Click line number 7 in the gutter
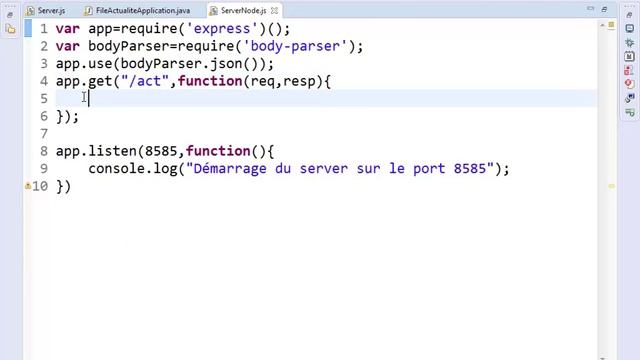This screenshot has width=640, height=360. pyautogui.click(x=44, y=134)
